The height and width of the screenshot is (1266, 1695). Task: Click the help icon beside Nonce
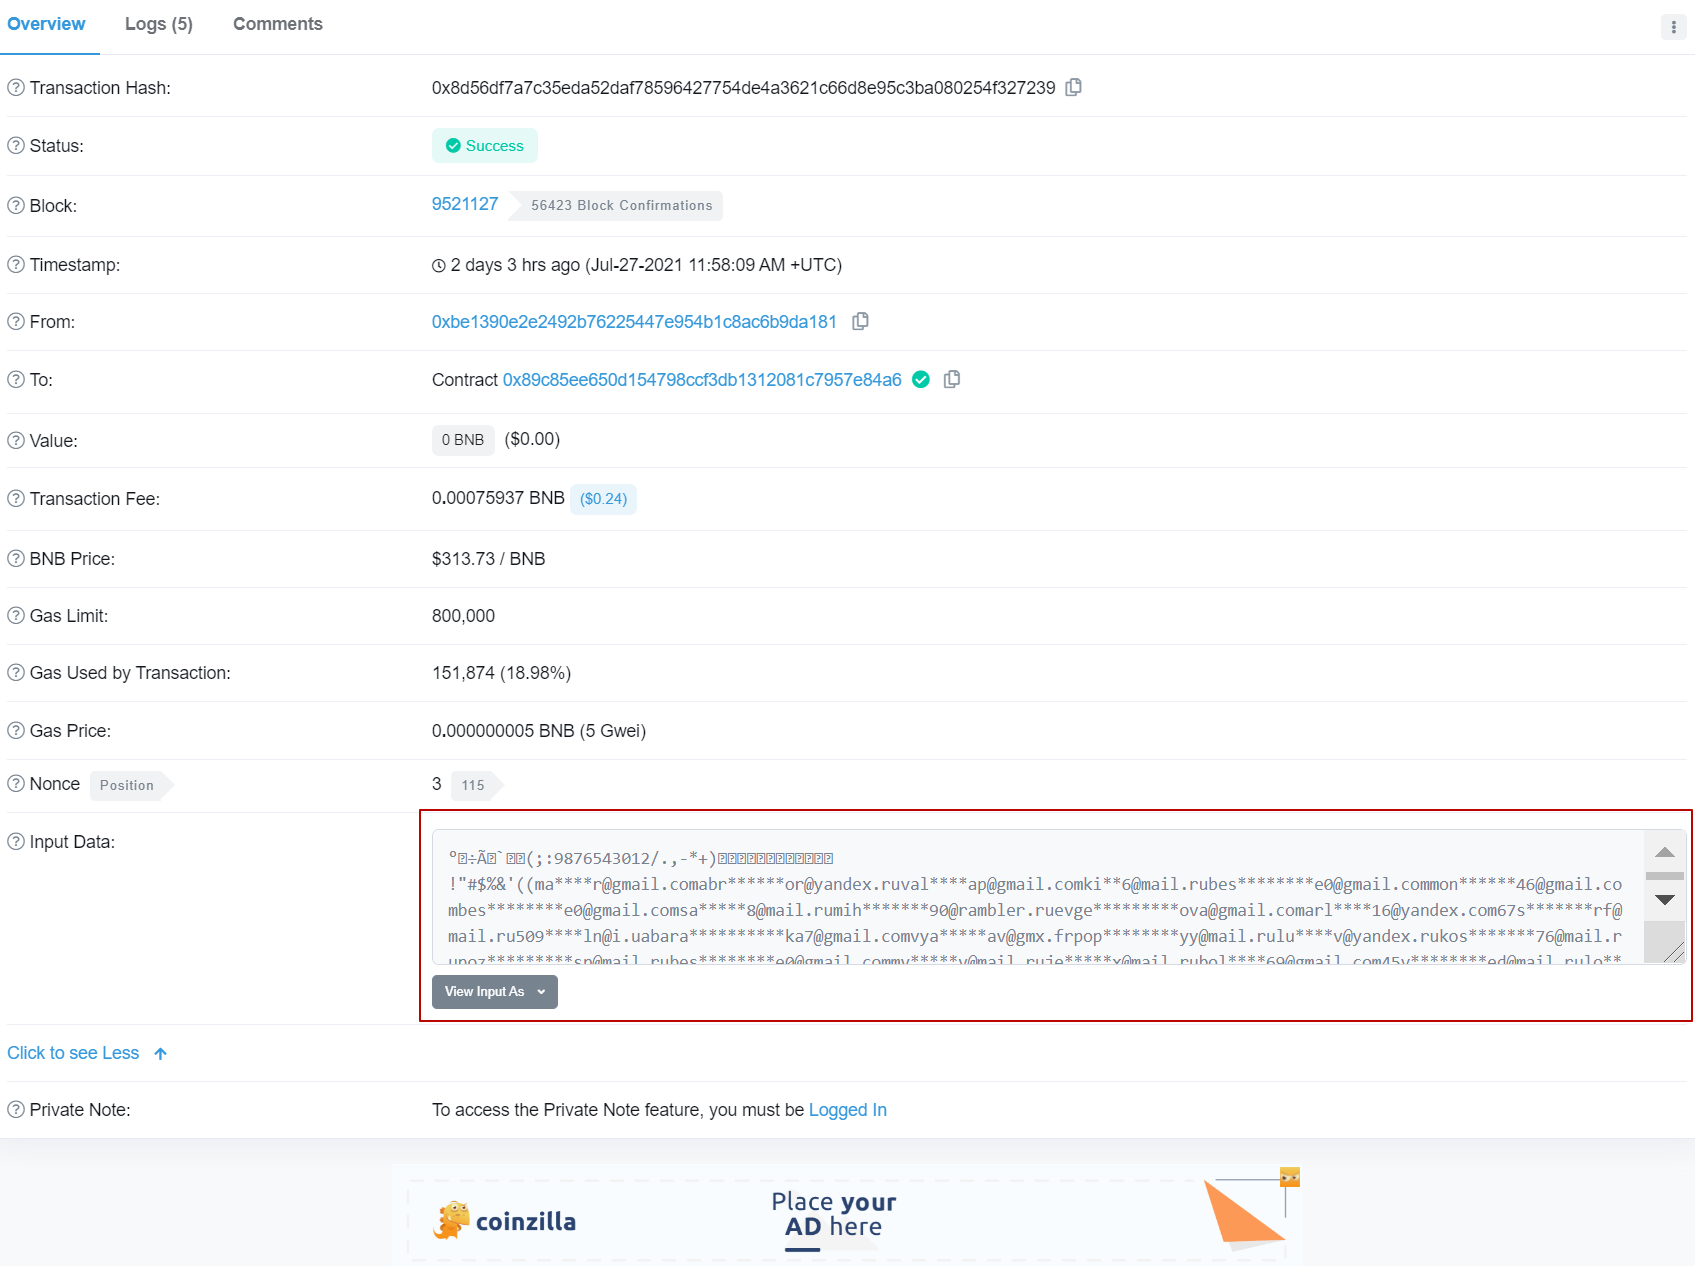click(16, 784)
